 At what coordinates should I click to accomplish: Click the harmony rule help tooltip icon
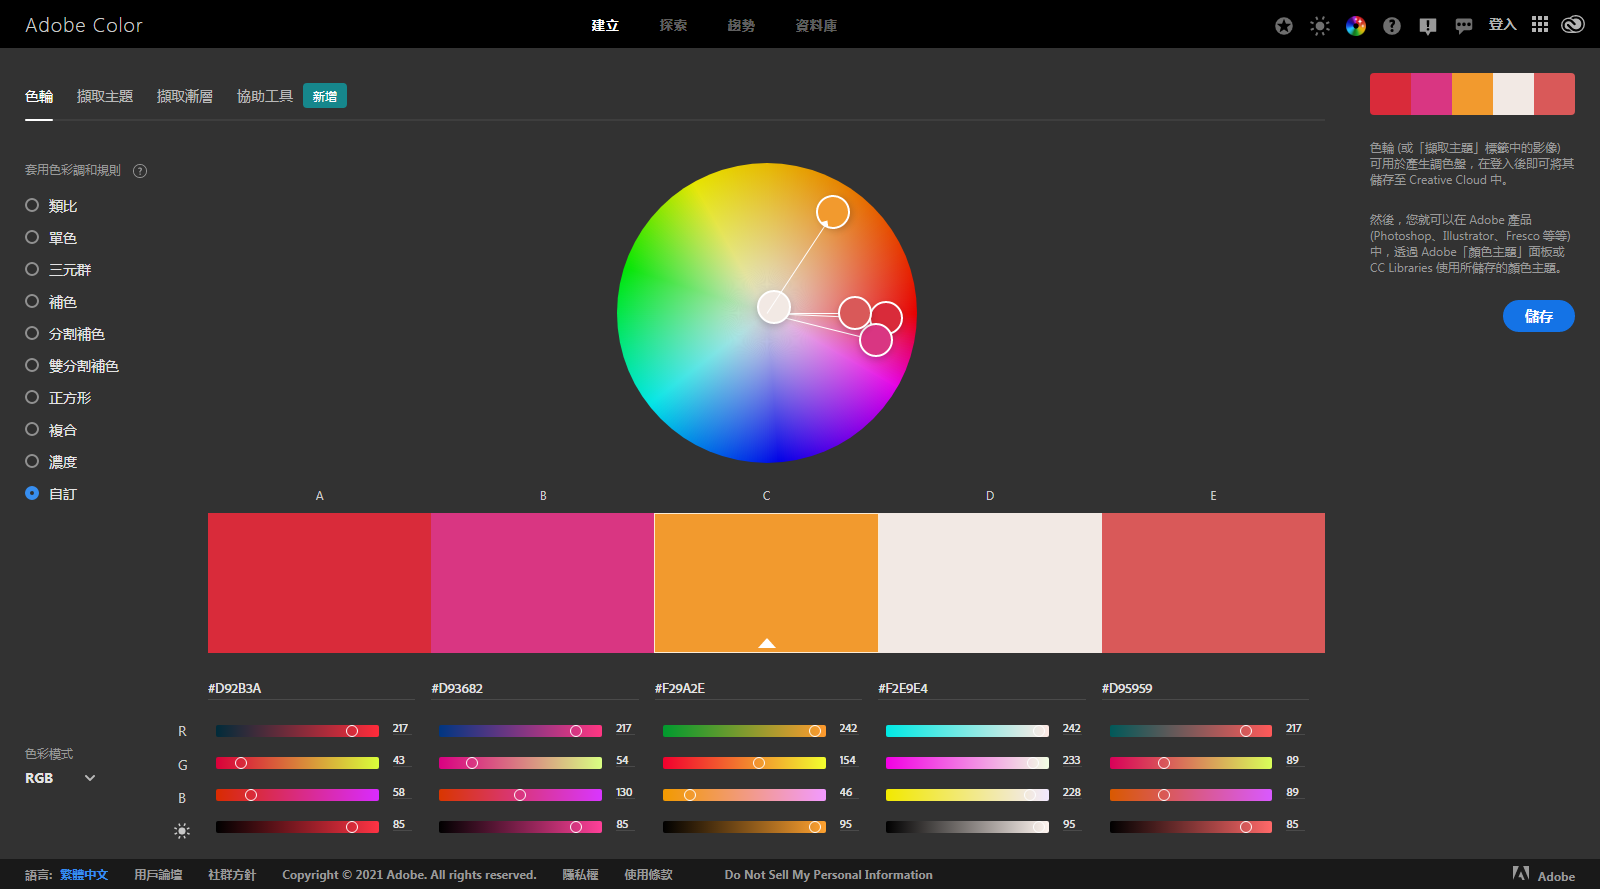[x=140, y=171]
